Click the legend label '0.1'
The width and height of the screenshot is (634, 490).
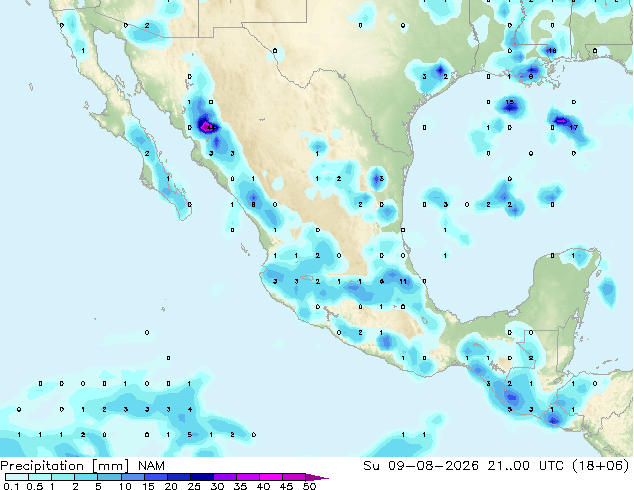tap(11, 486)
